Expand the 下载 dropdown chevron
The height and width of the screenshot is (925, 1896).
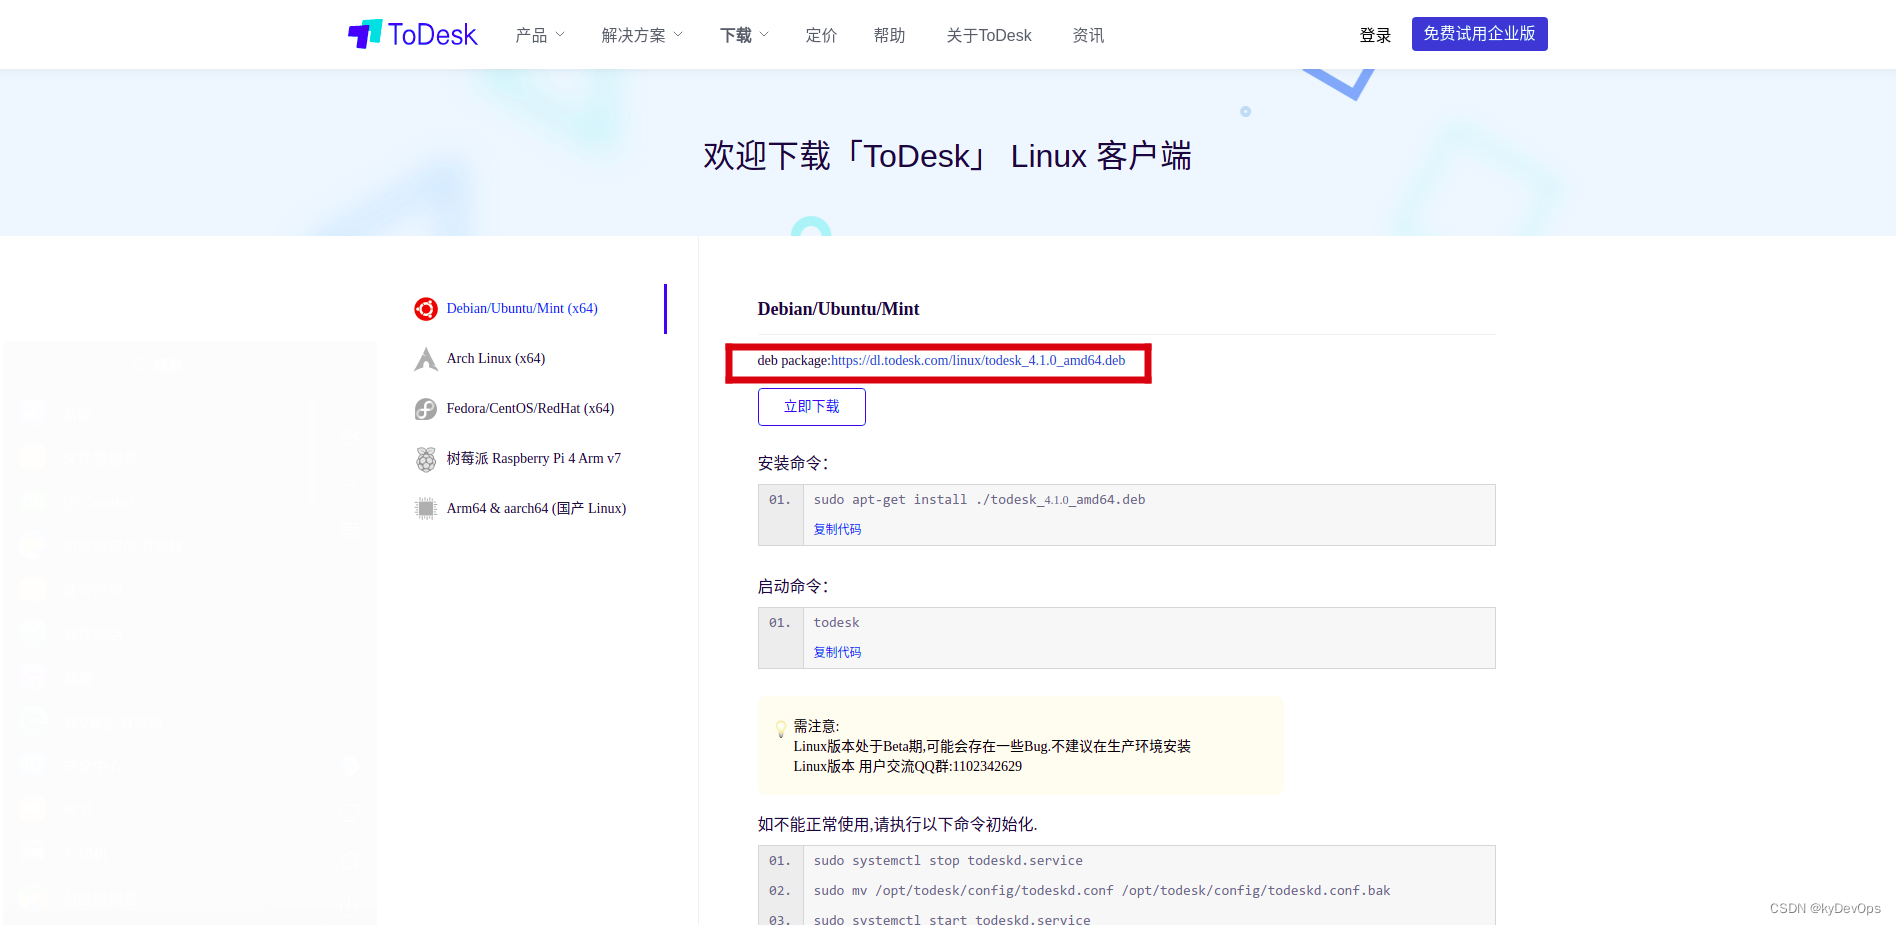(x=764, y=34)
